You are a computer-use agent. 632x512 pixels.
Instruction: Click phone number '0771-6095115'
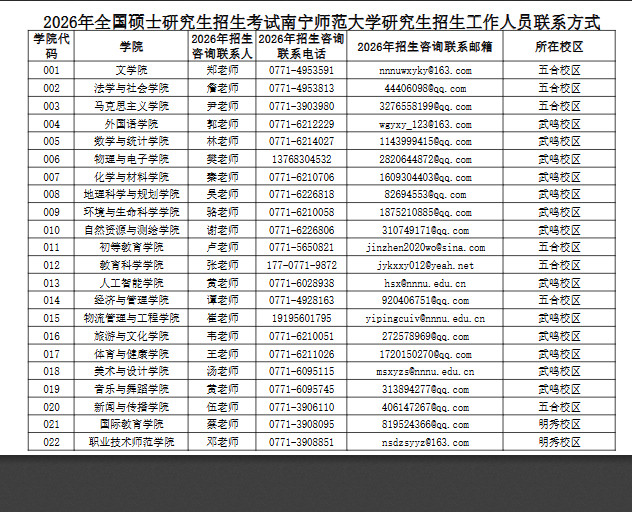[301, 371]
